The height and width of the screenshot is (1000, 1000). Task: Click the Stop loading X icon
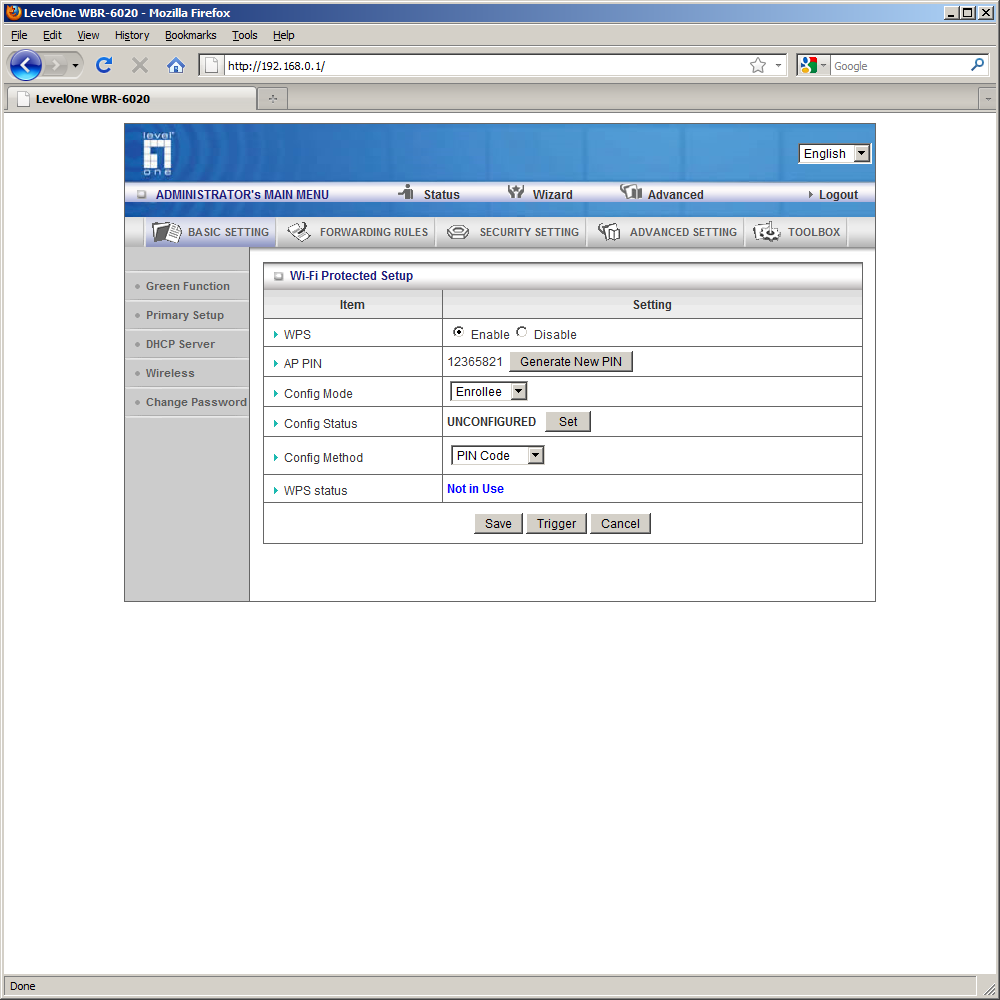[x=140, y=65]
